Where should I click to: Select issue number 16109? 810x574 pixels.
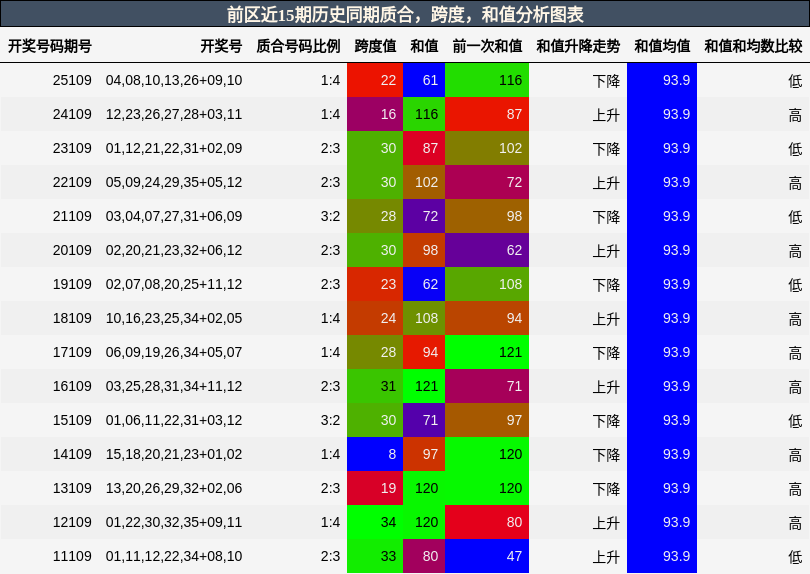pyautogui.click(x=72, y=386)
